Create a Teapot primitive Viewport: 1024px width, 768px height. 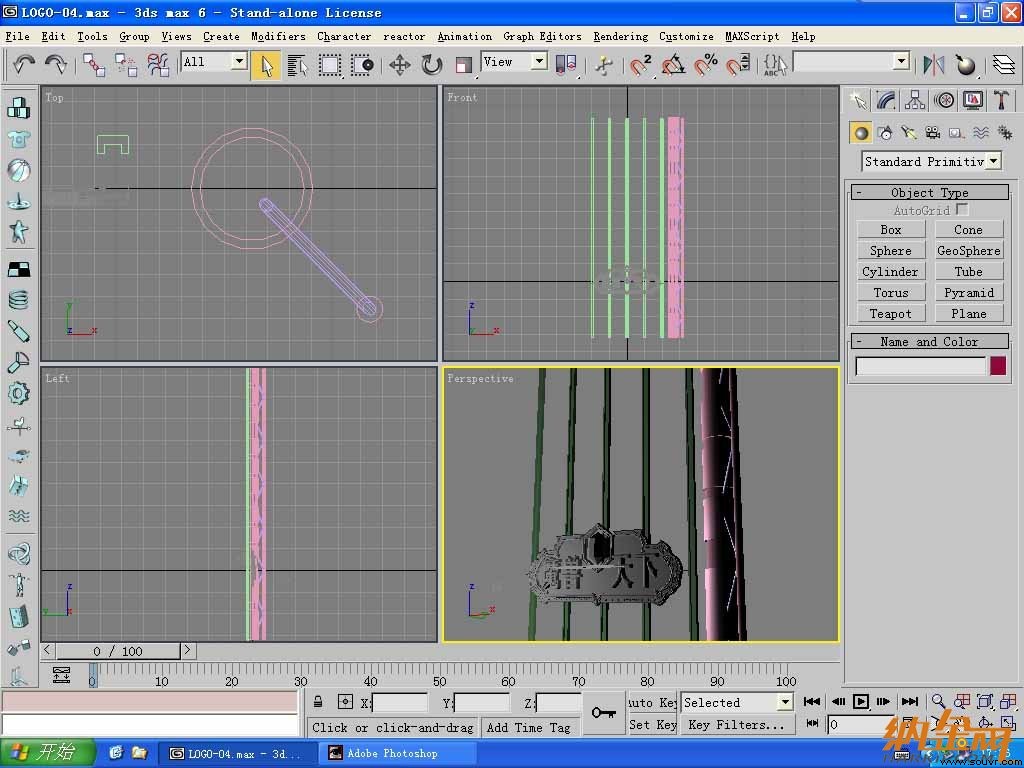tap(890, 314)
